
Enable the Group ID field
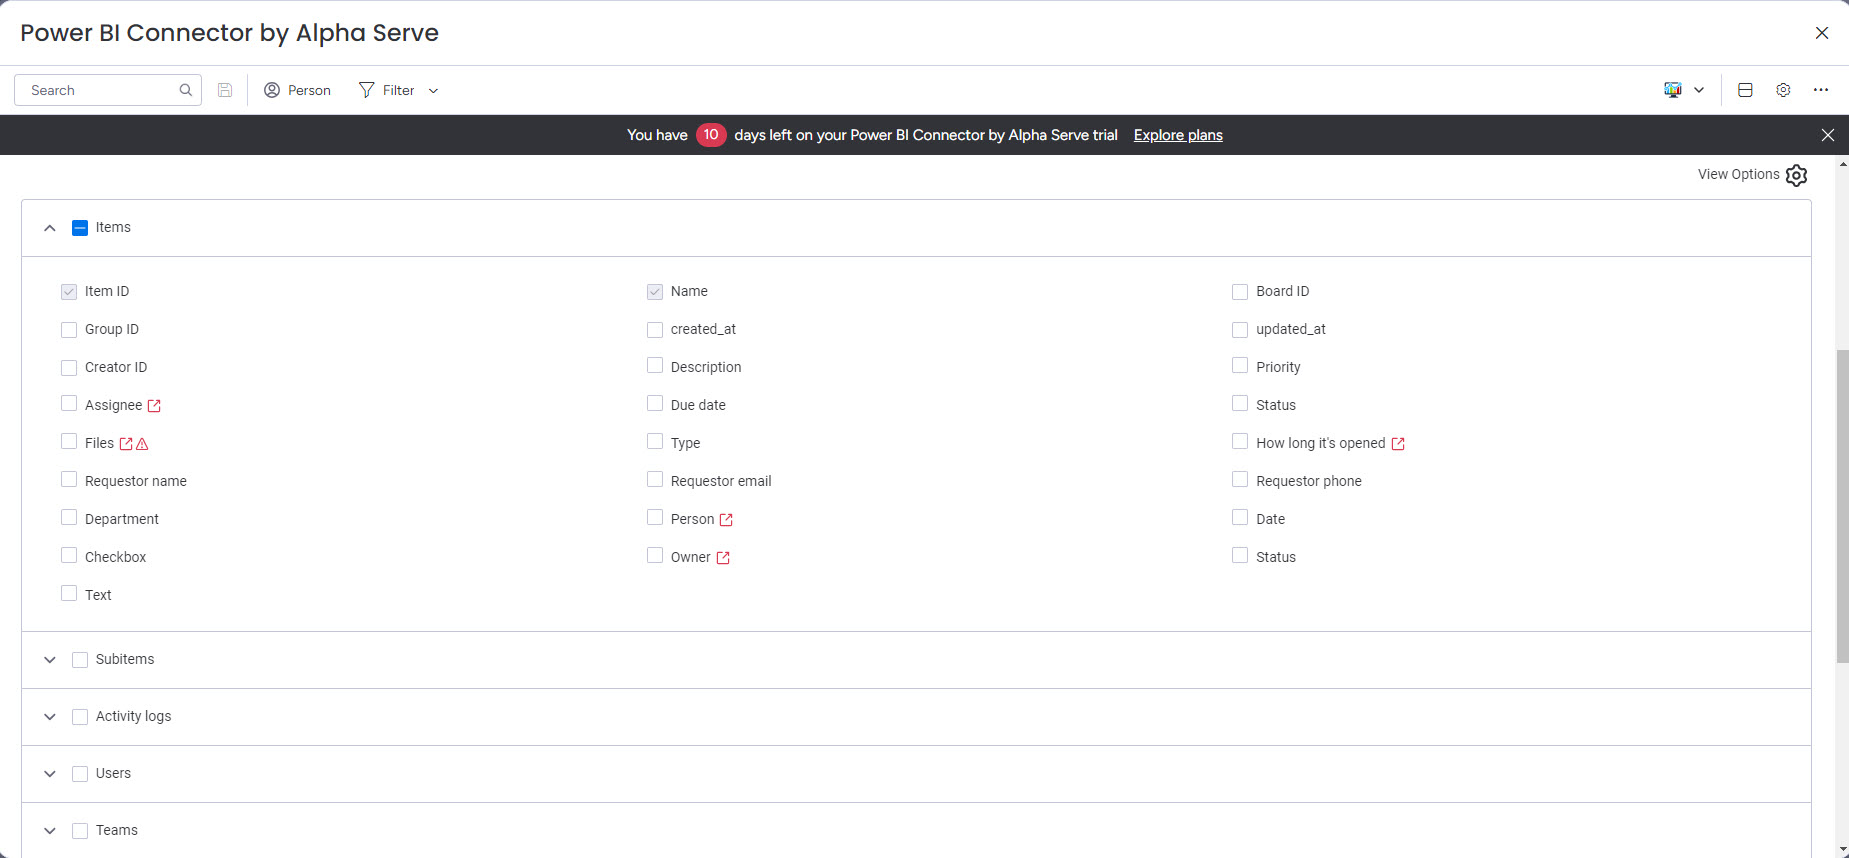69,330
